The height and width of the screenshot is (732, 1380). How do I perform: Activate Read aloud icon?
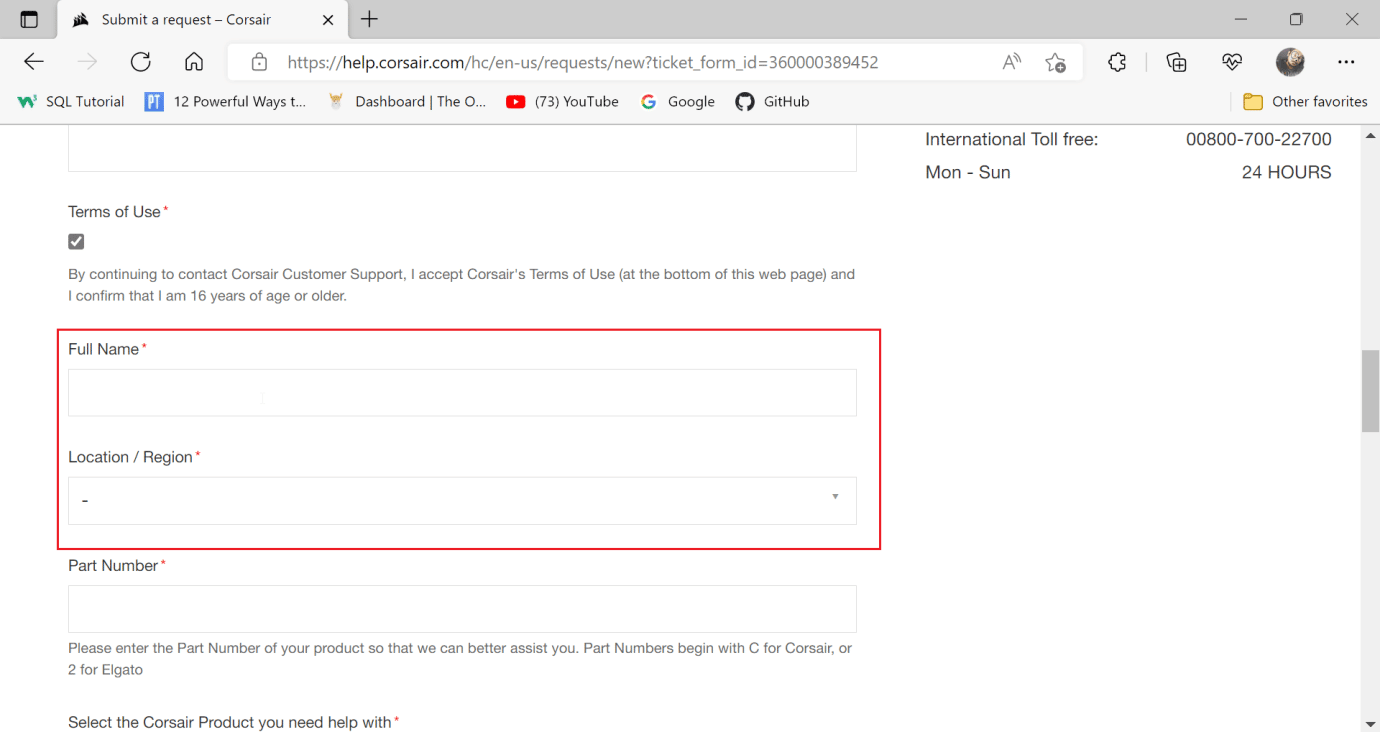[1012, 62]
